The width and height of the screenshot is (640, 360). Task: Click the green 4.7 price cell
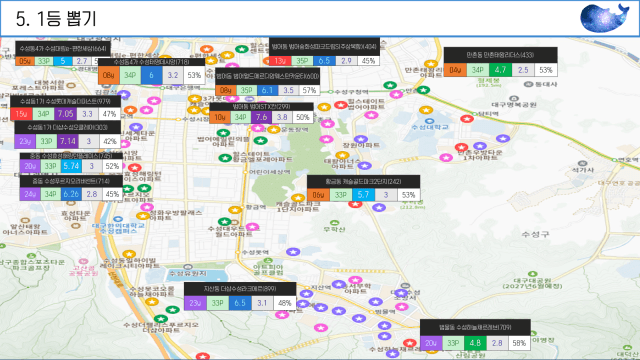coord(500,70)
